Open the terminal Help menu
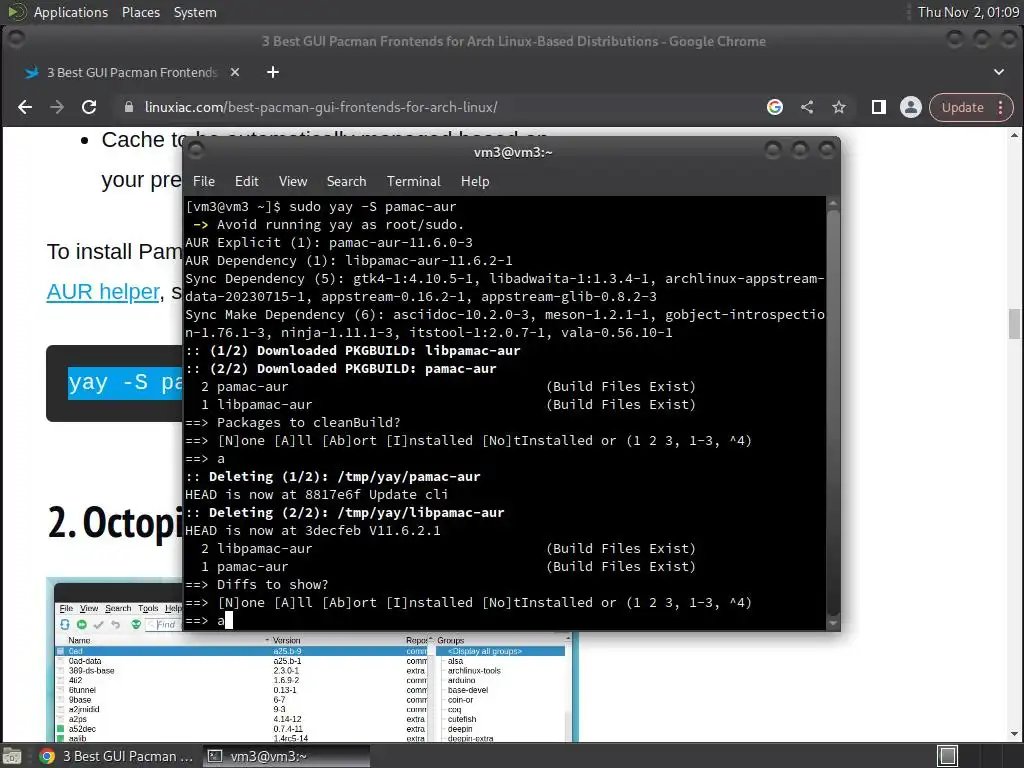Screen dimensions: 1024x768 click(x=475, y=181)
